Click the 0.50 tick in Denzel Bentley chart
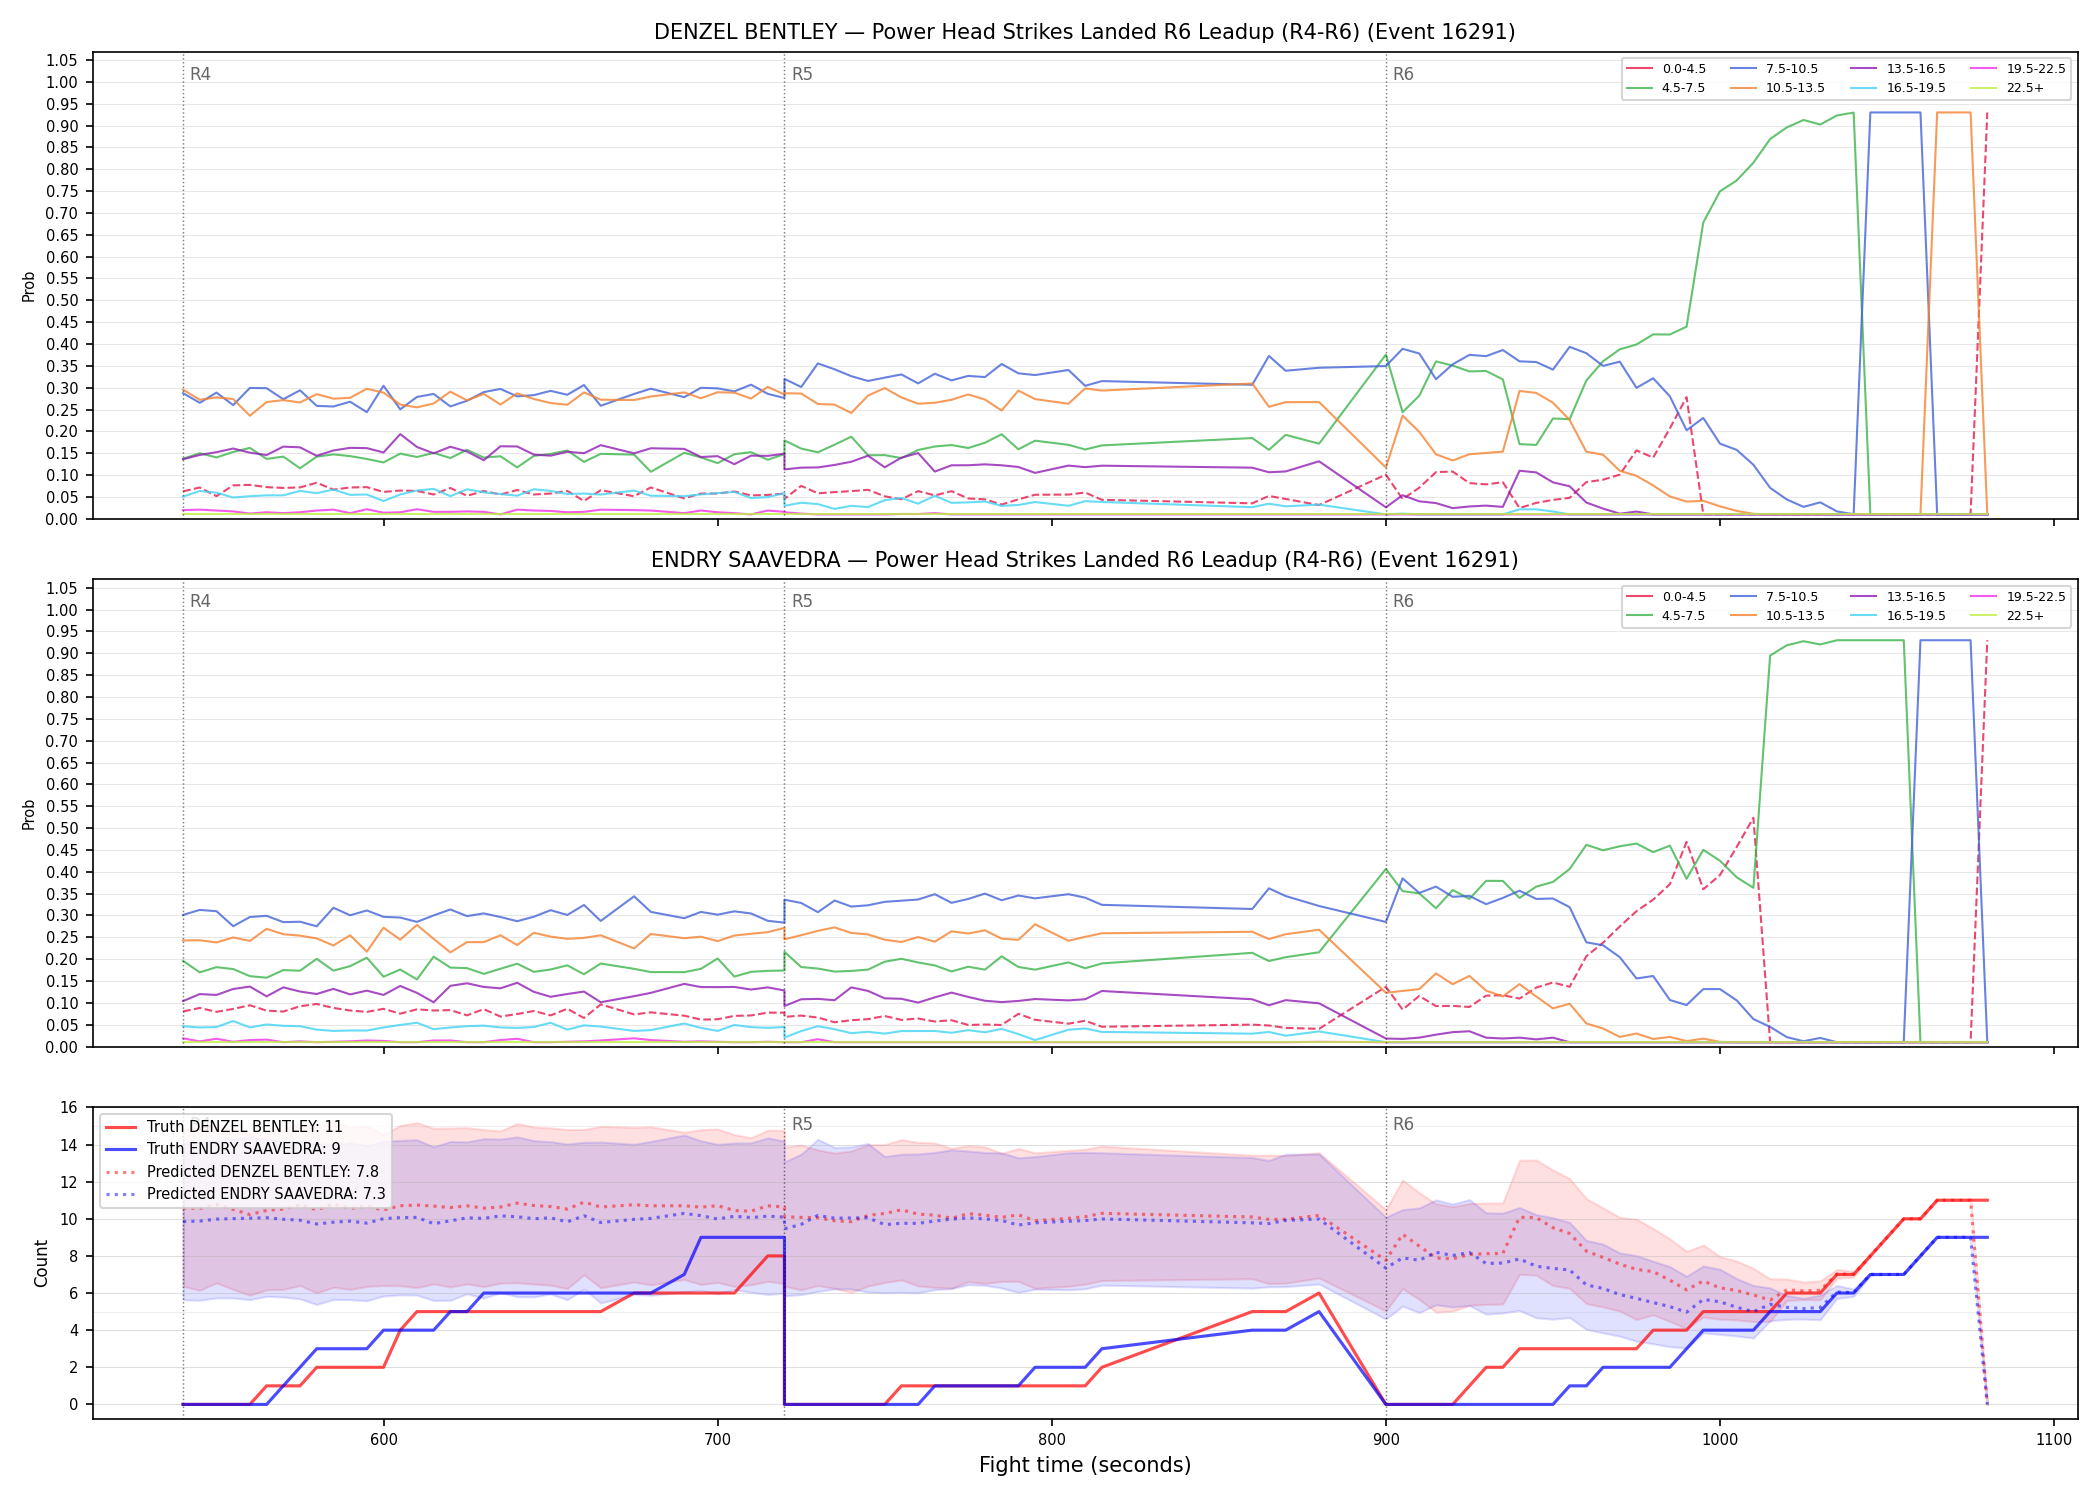This screenshot has width=2100, height=1500. pyautogui.click(x=62, y=301)
